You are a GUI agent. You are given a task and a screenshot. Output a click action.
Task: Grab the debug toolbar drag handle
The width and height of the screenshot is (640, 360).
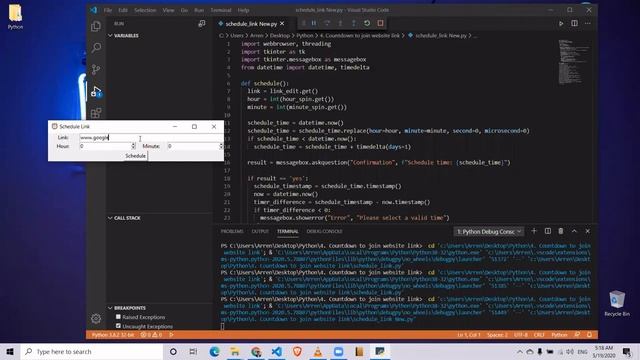303,23
